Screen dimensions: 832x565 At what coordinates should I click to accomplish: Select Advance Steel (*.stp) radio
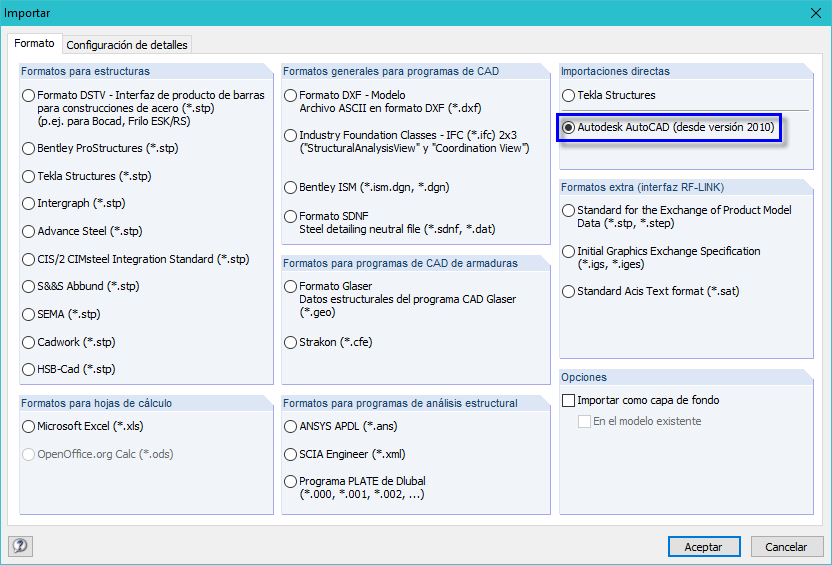pos(29,231)
